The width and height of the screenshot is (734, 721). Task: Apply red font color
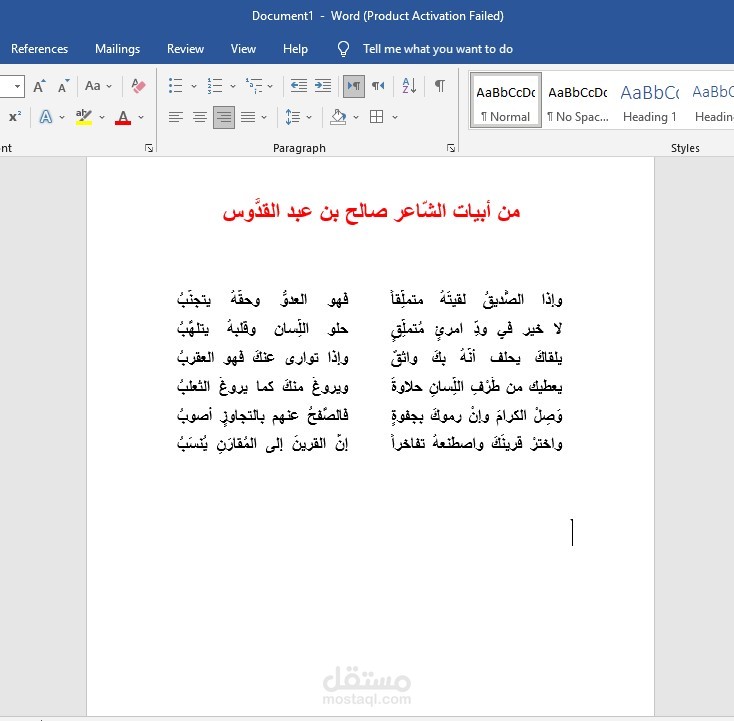pos(123,117)
